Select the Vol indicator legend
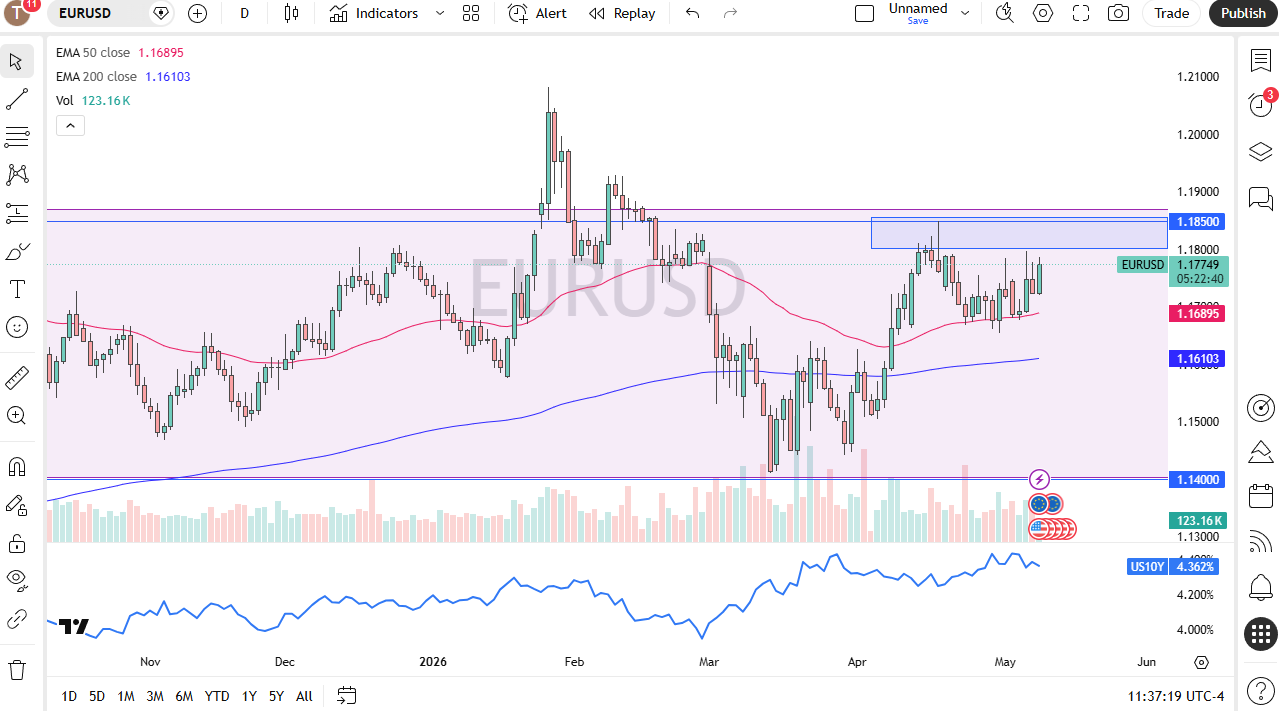The image size is (1279, 711). click(93, 100)
